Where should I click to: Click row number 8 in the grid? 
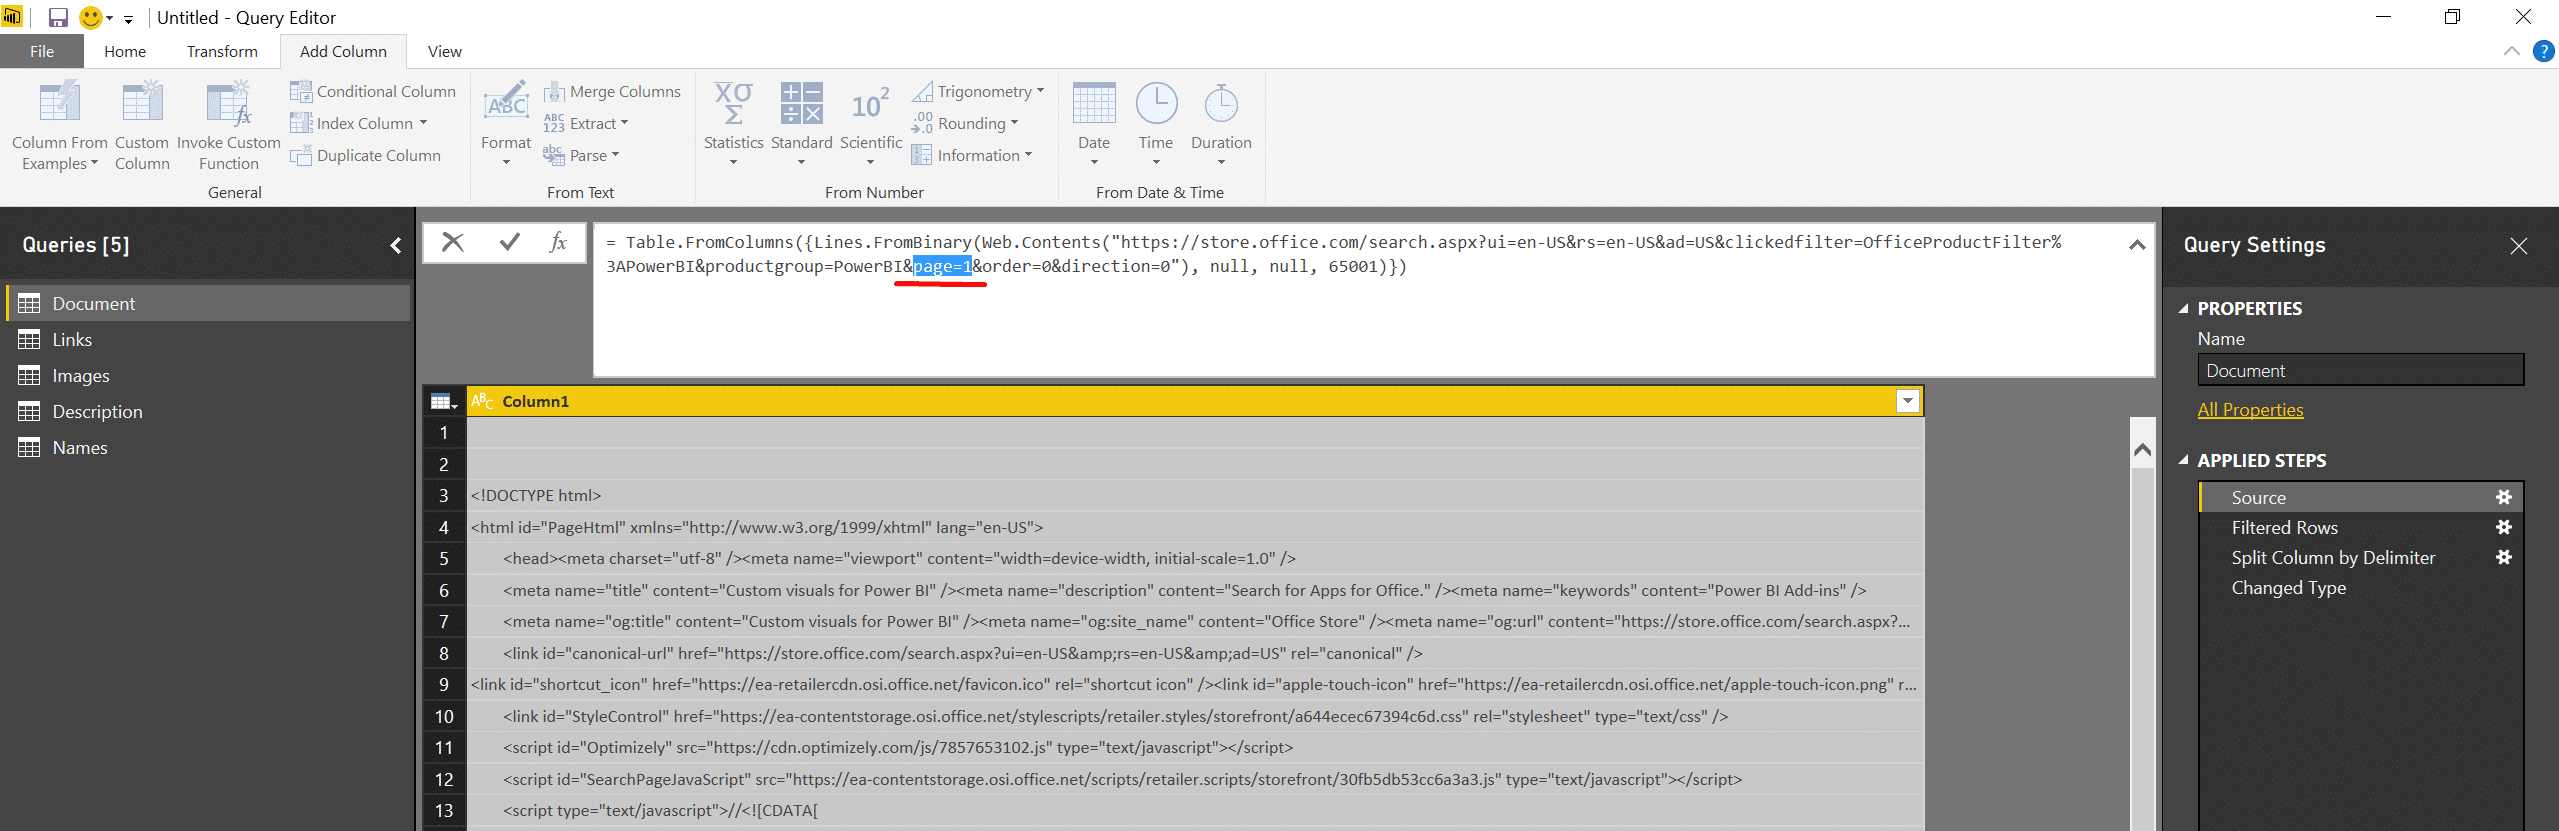click(444, 653)
